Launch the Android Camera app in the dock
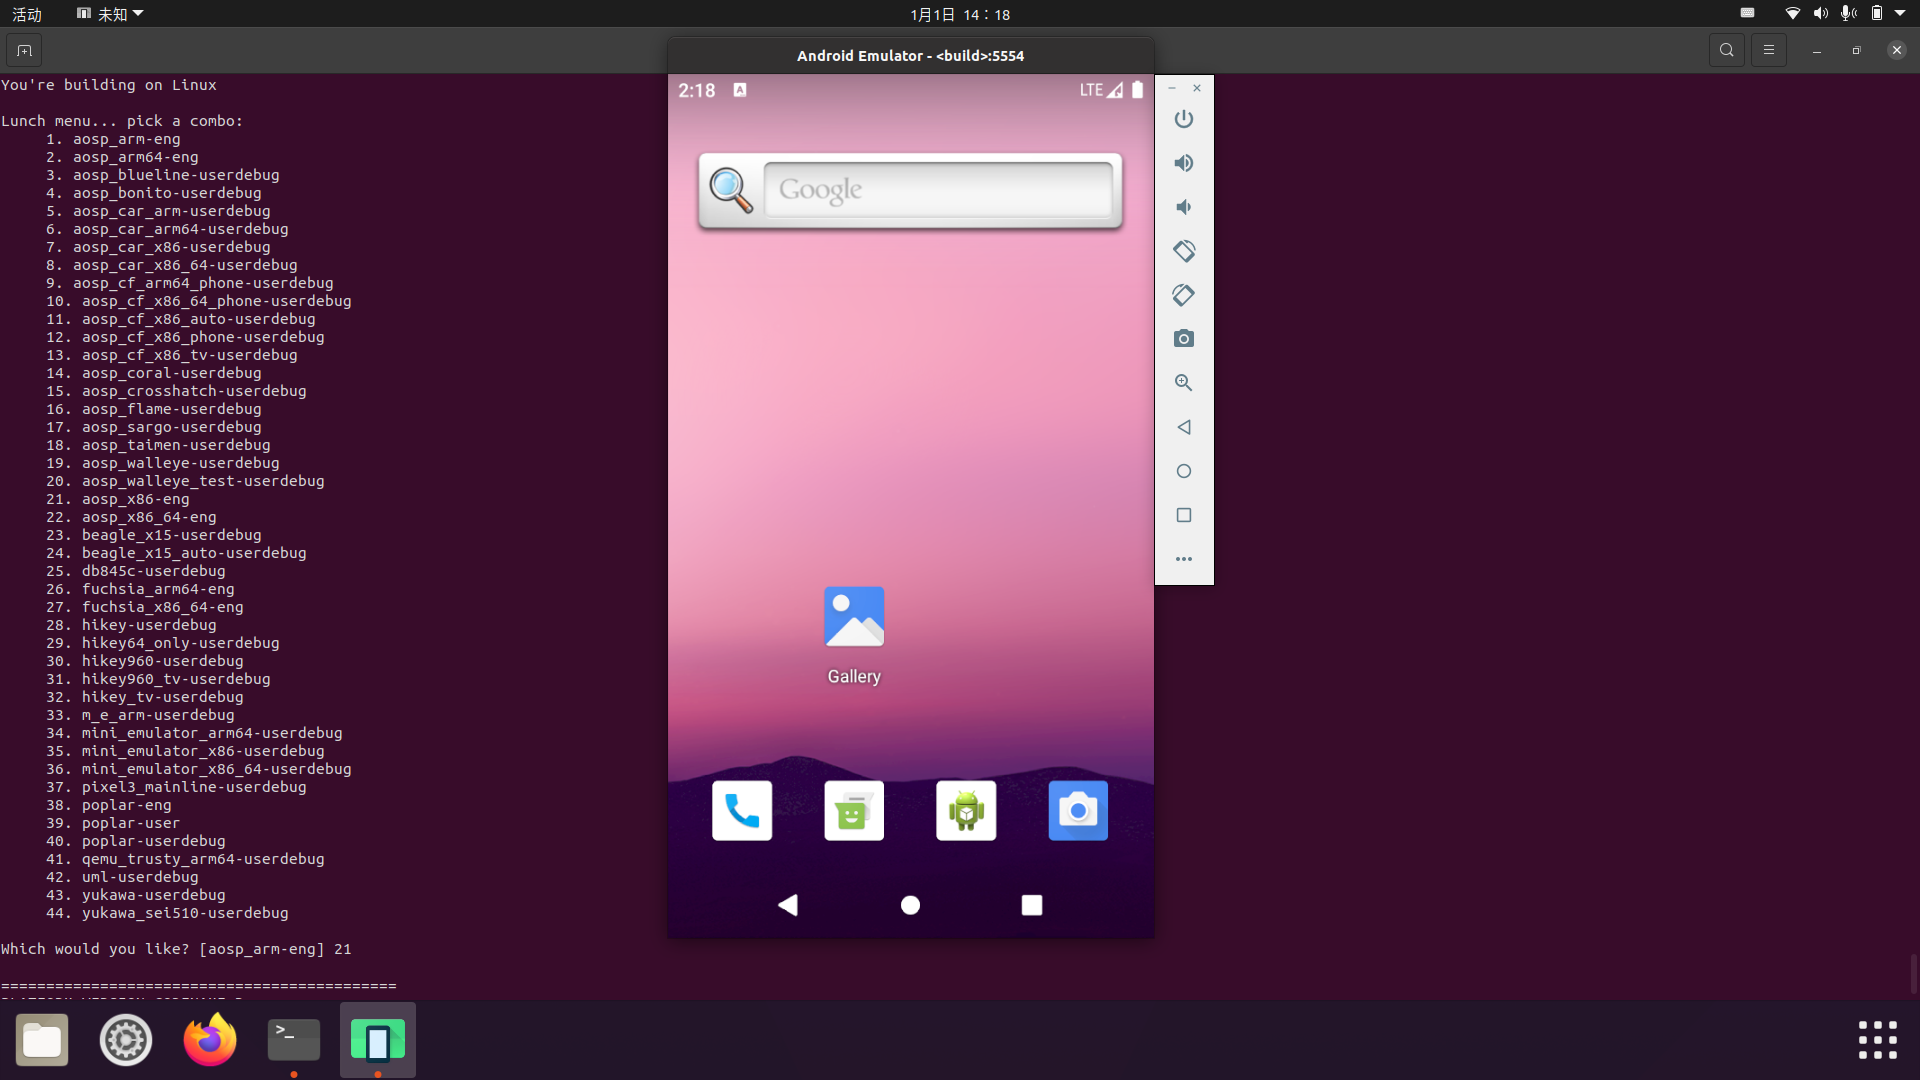 point(1078,810)
